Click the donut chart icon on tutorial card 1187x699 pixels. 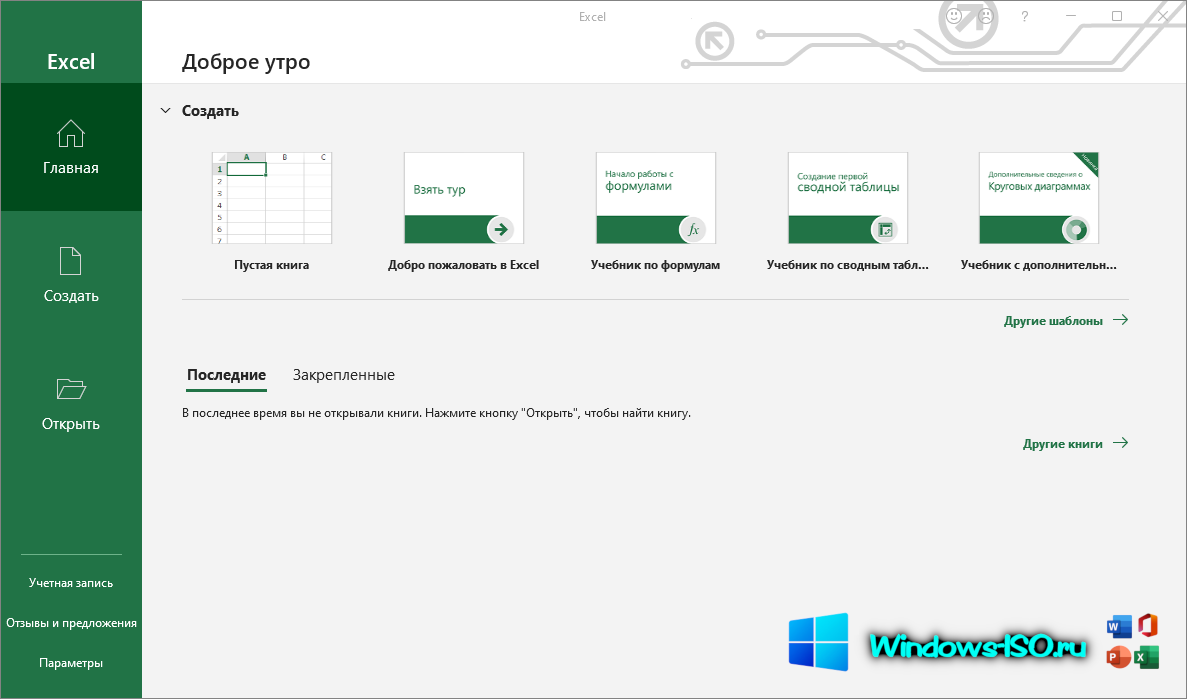[1076, 229]
